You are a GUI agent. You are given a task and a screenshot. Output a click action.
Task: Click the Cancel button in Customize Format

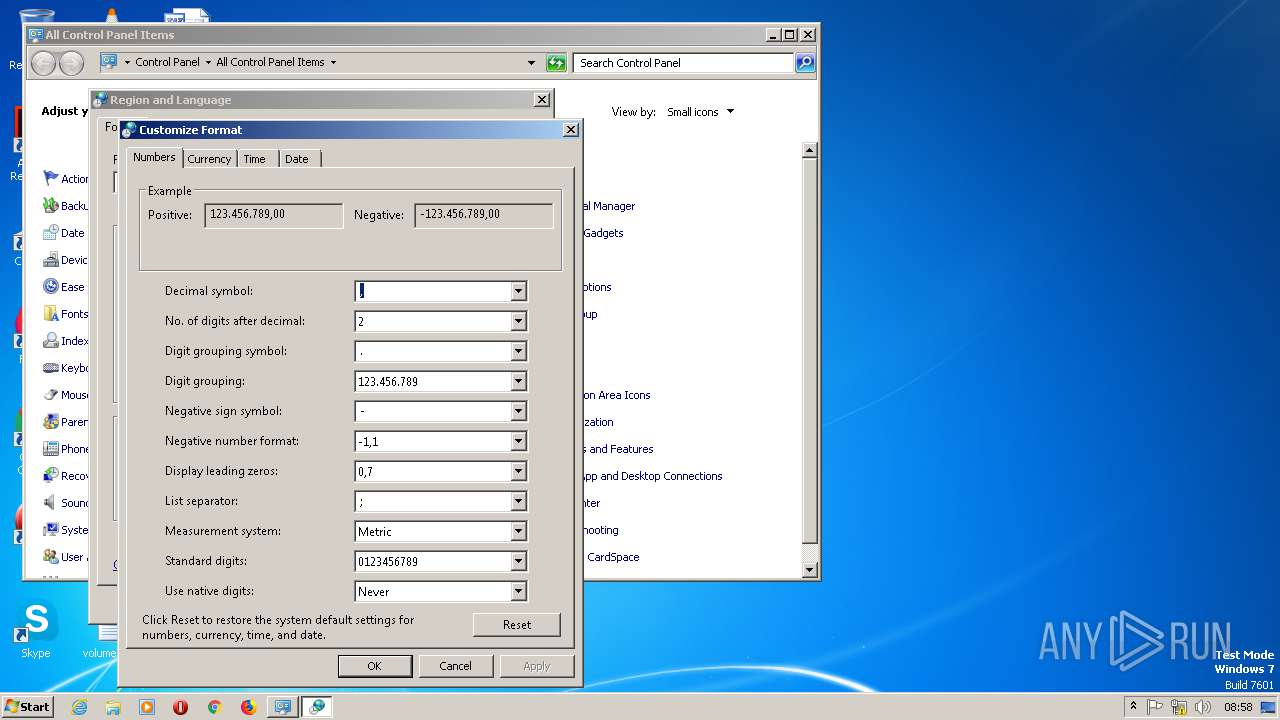455,666
